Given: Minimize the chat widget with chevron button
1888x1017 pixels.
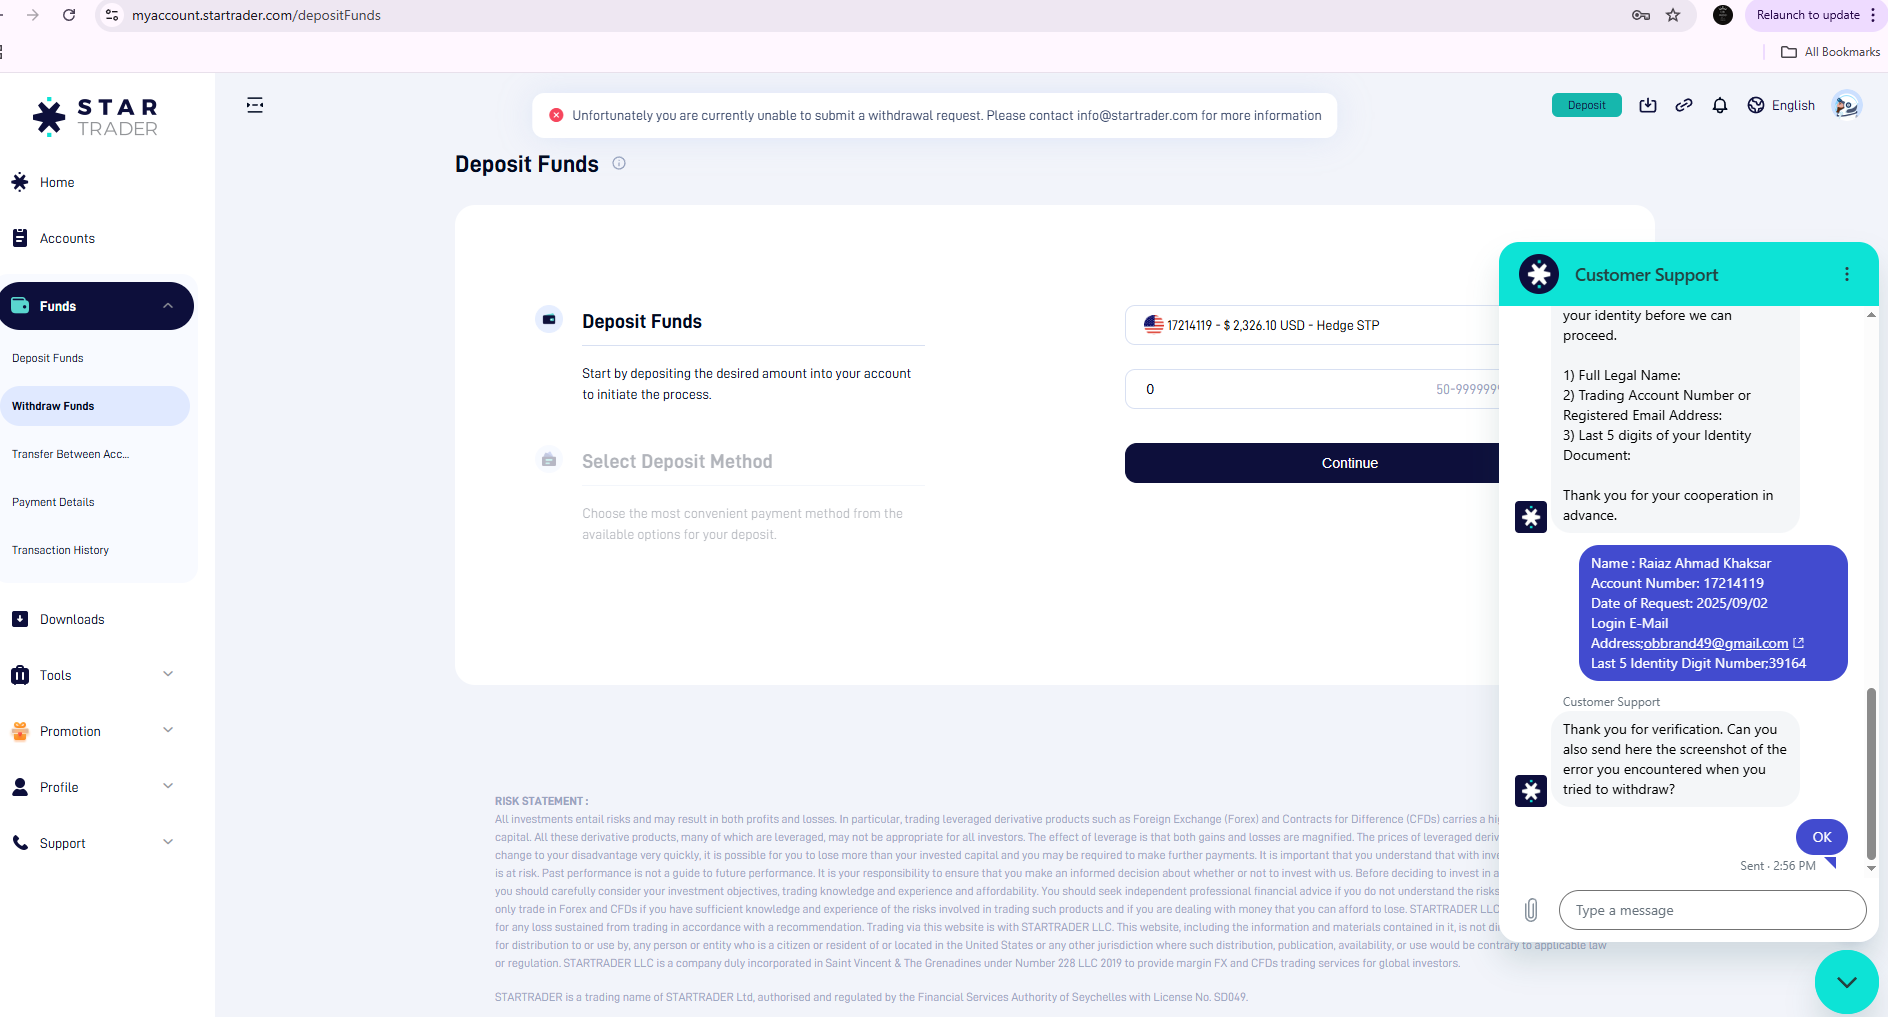Looking at the screenshot, I should (x=1846, y=982).
